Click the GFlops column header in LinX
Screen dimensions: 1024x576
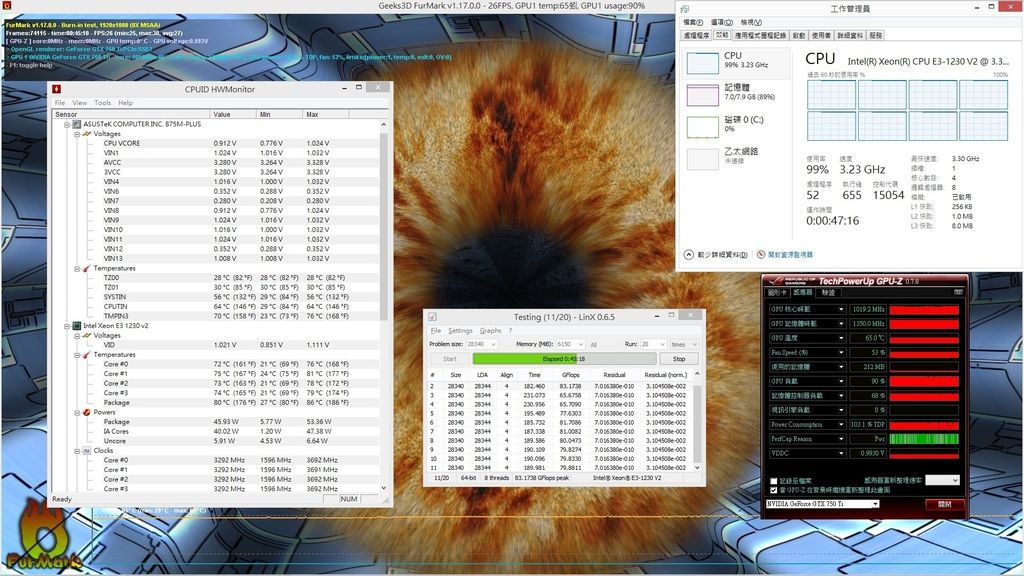[571, 375]
